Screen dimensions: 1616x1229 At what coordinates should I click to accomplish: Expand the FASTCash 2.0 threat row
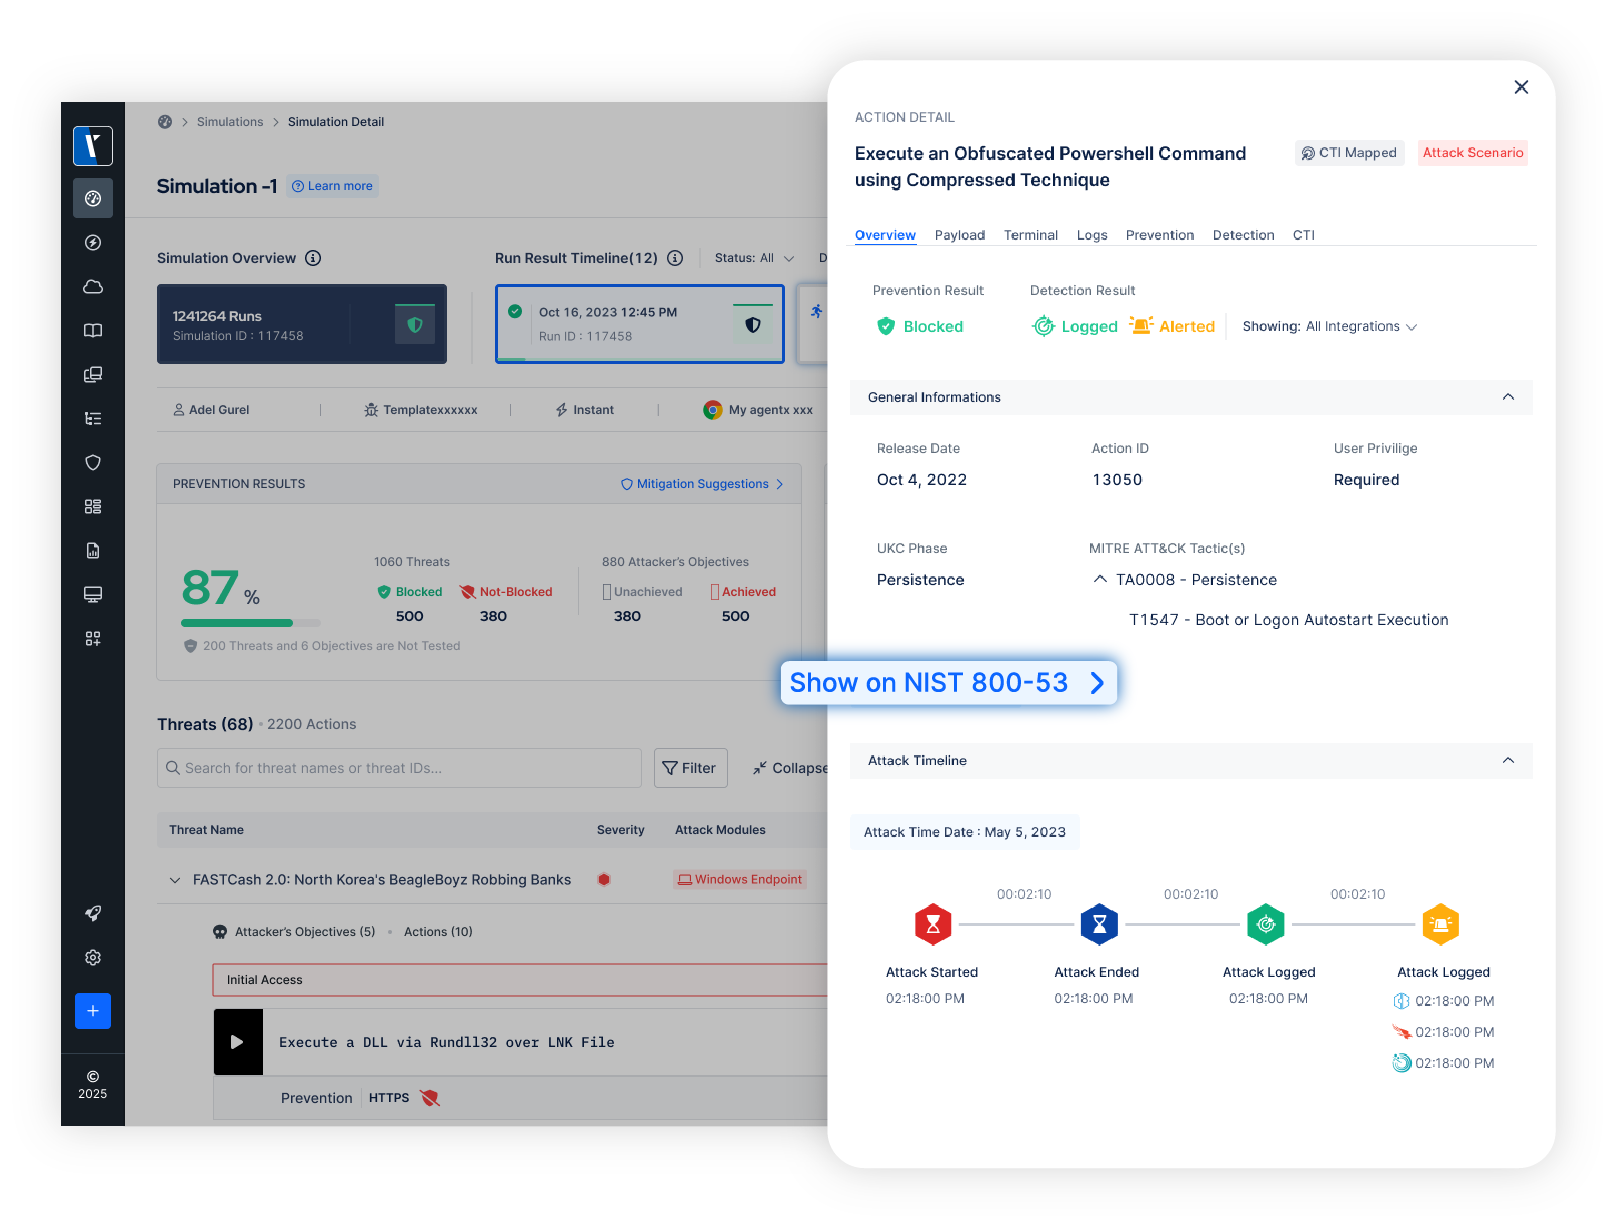175,880
